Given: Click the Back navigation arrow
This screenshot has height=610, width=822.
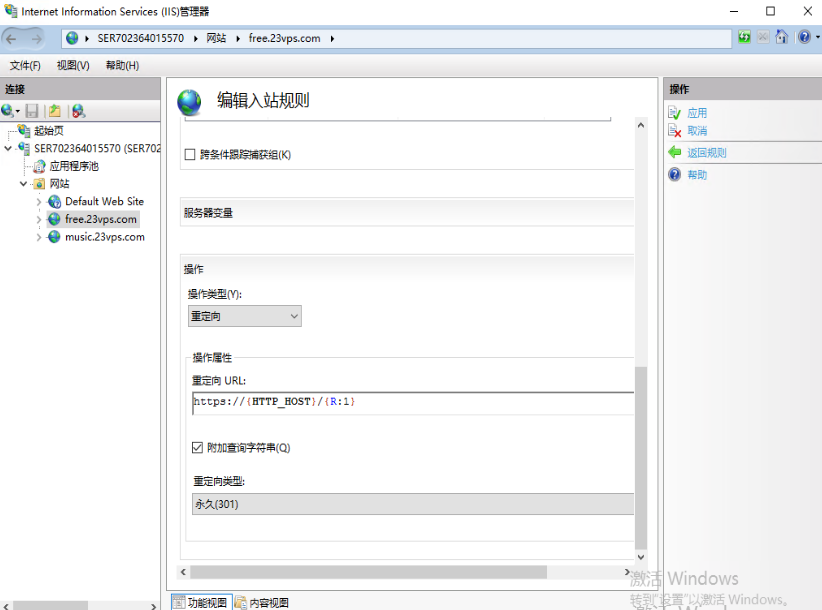Looking at the screenshot, I should click(x=11, y=38).
